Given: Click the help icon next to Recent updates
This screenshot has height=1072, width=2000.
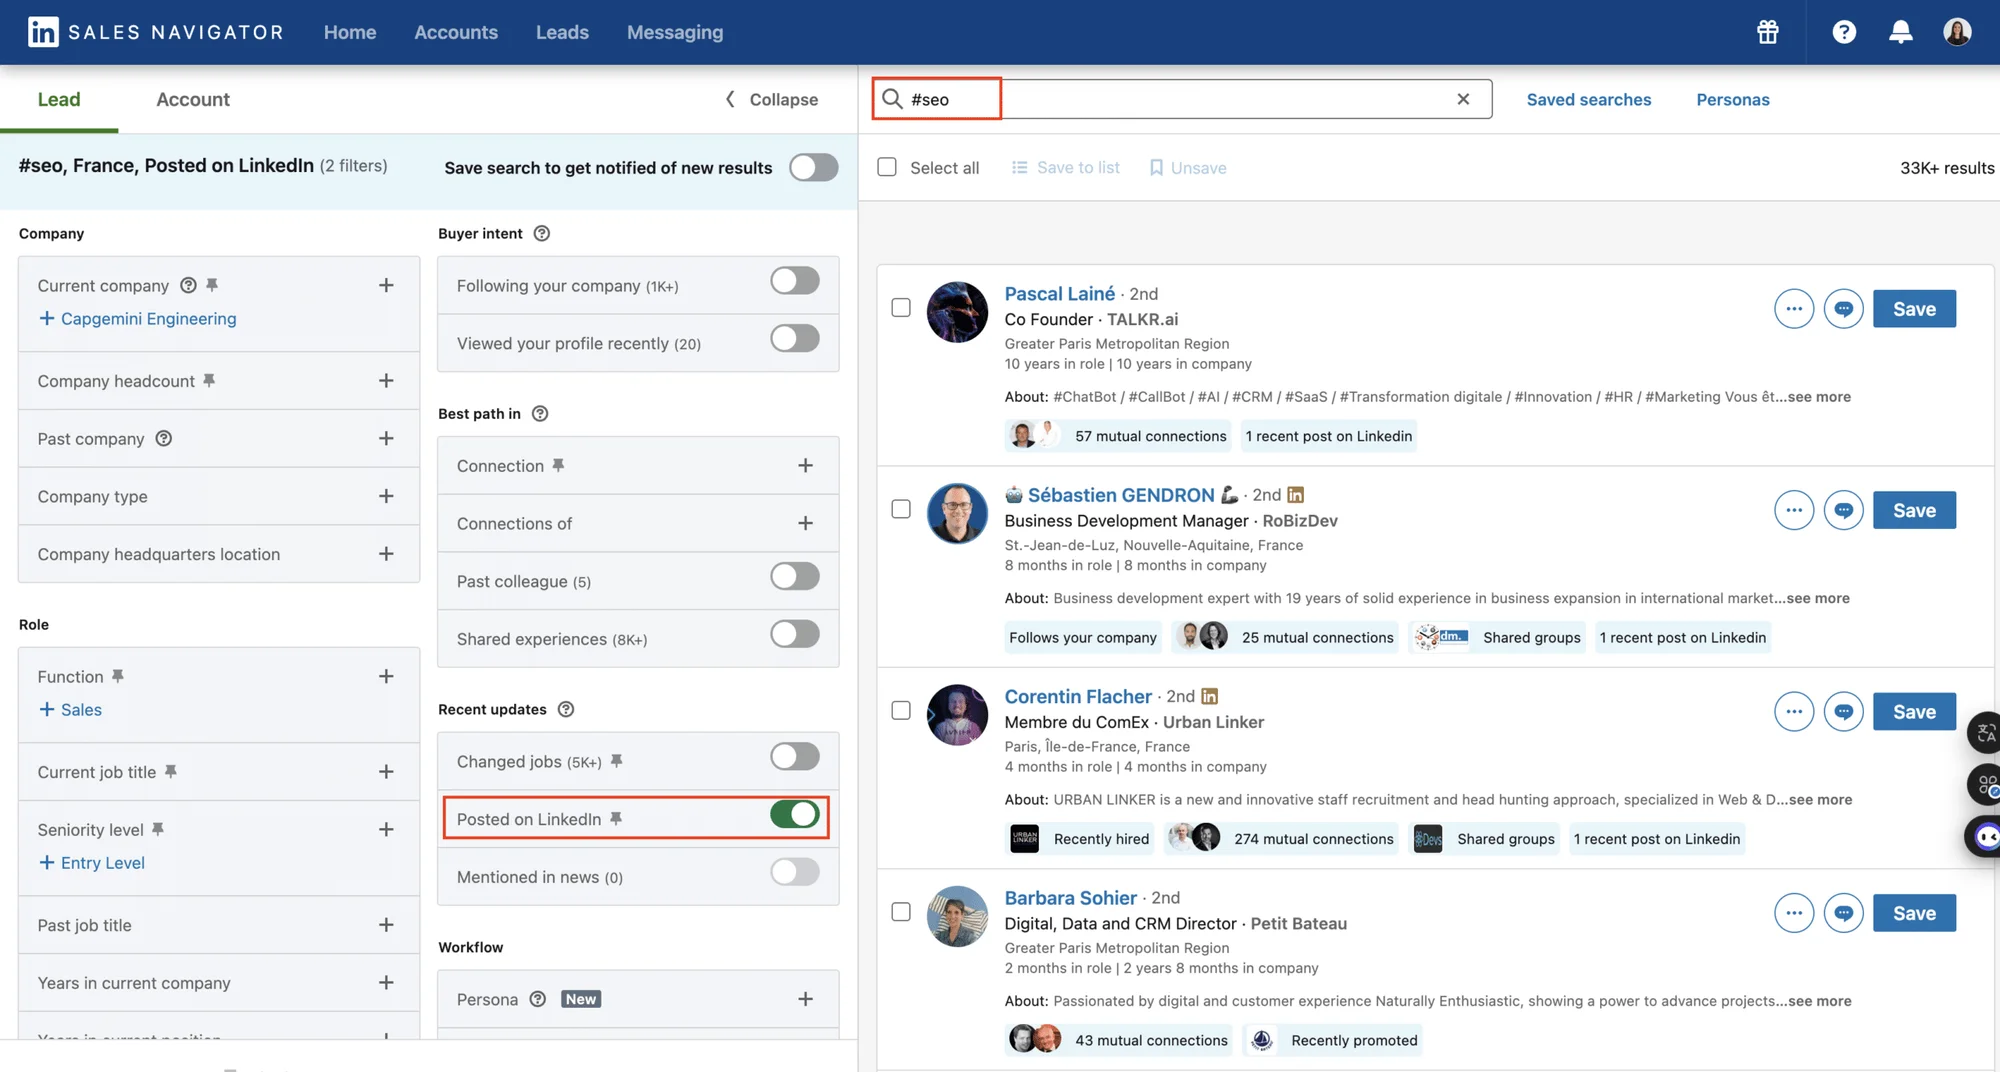Looking at the screenshot, I should point(566,709).
